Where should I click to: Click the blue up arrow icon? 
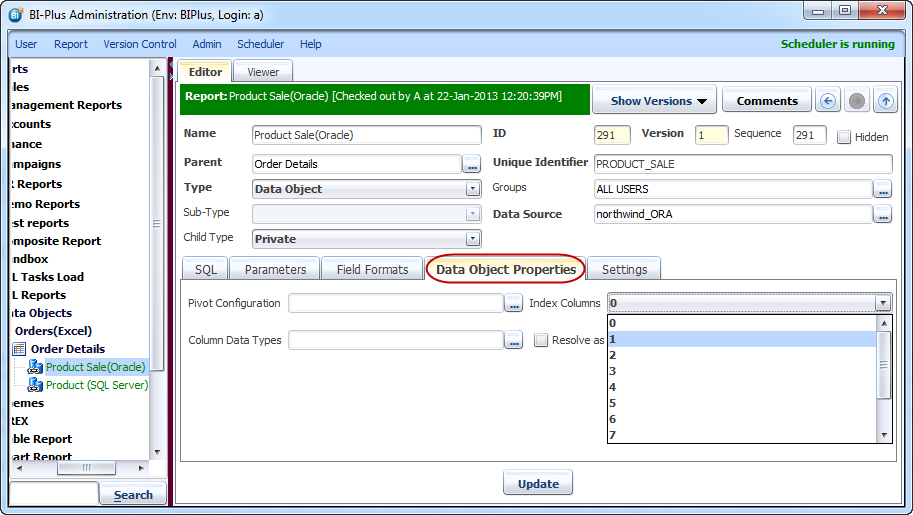pyautogui.click(x=885, y=101)
